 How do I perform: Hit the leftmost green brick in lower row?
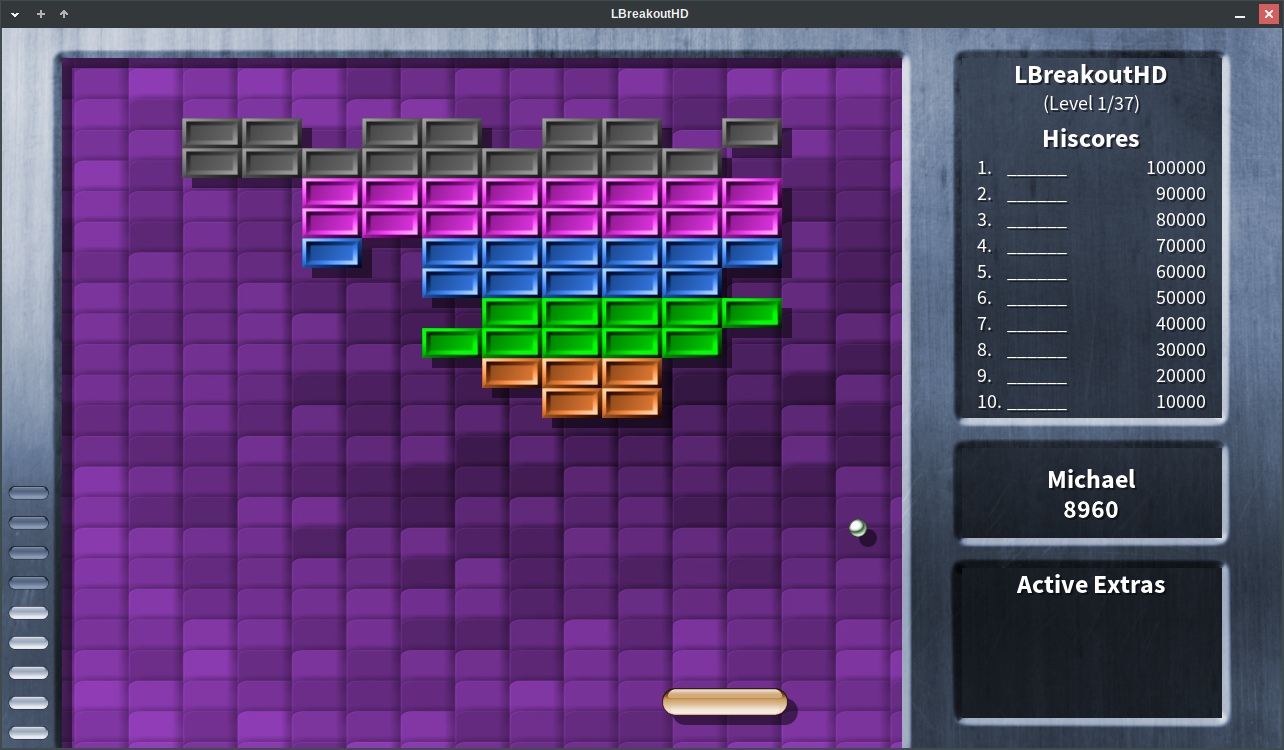tap(451, 342)
